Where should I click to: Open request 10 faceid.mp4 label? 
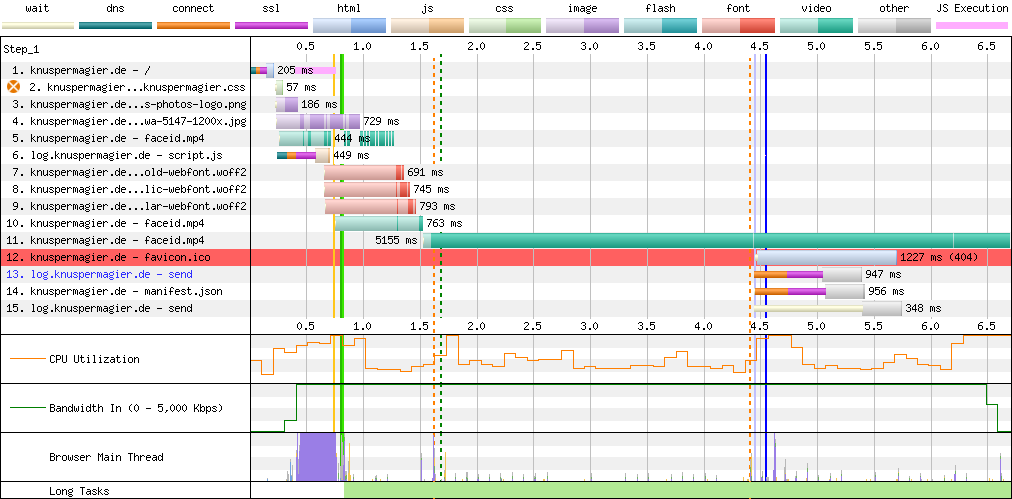tap(105, 223)
